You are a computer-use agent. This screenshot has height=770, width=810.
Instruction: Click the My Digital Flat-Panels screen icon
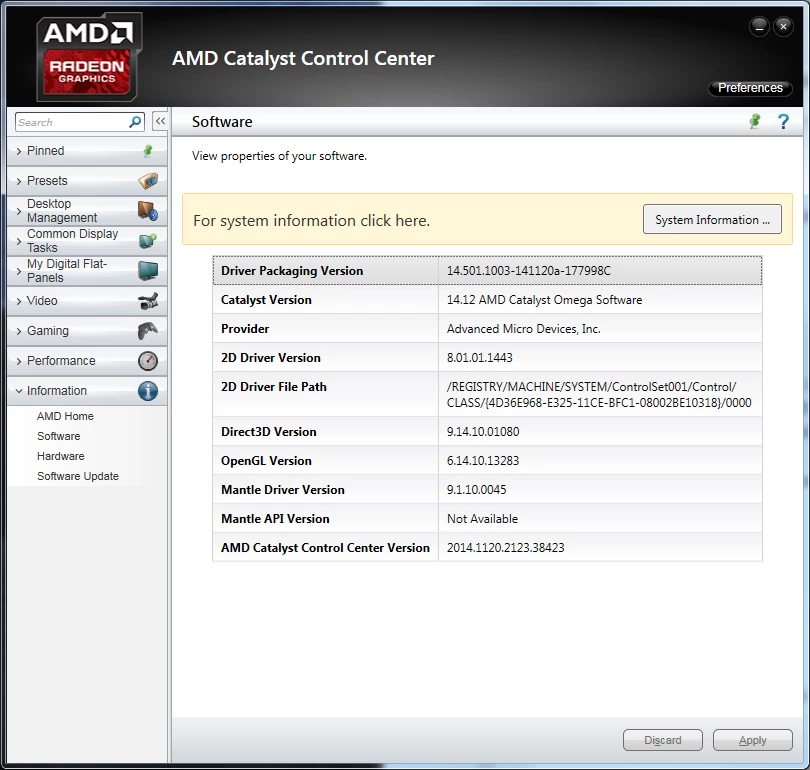[x=148, y=271]
